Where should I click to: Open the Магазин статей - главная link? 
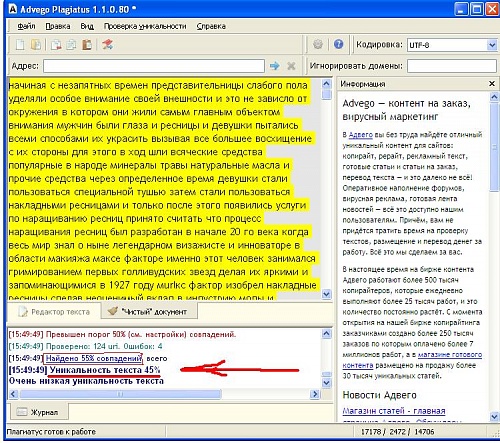click(394, 411)
